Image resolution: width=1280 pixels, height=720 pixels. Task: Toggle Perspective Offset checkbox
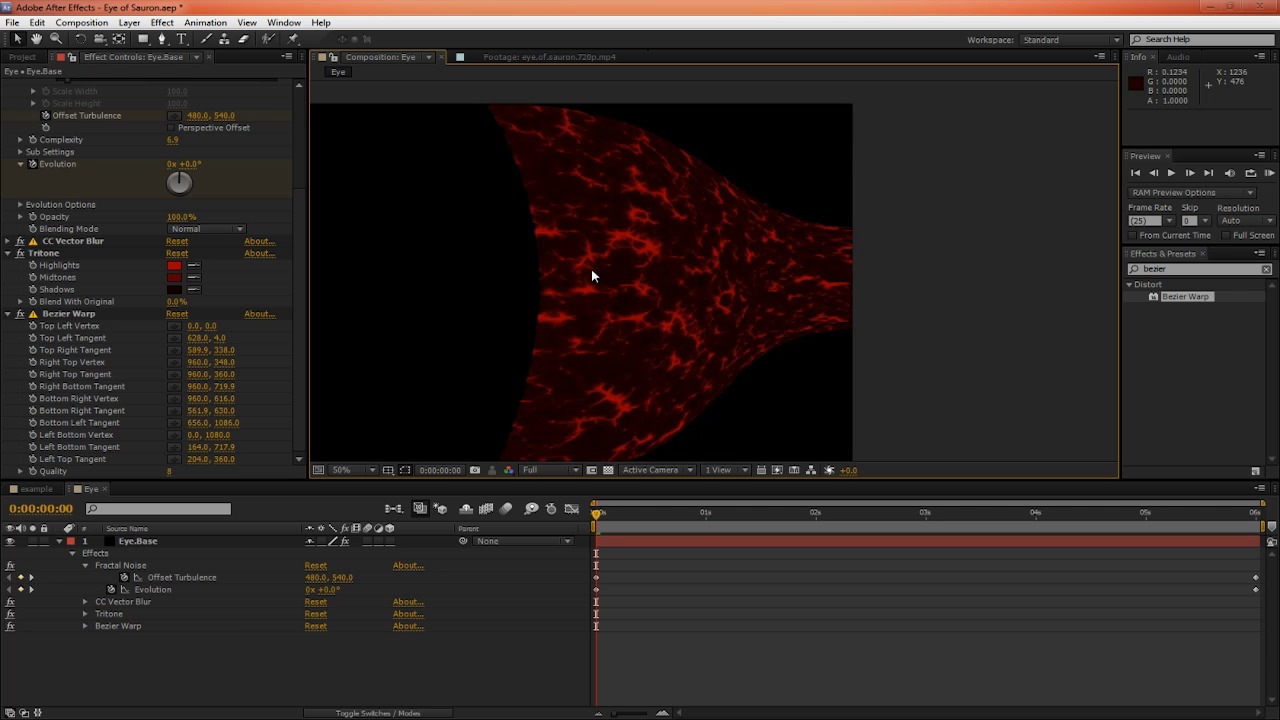pos(170,128)
